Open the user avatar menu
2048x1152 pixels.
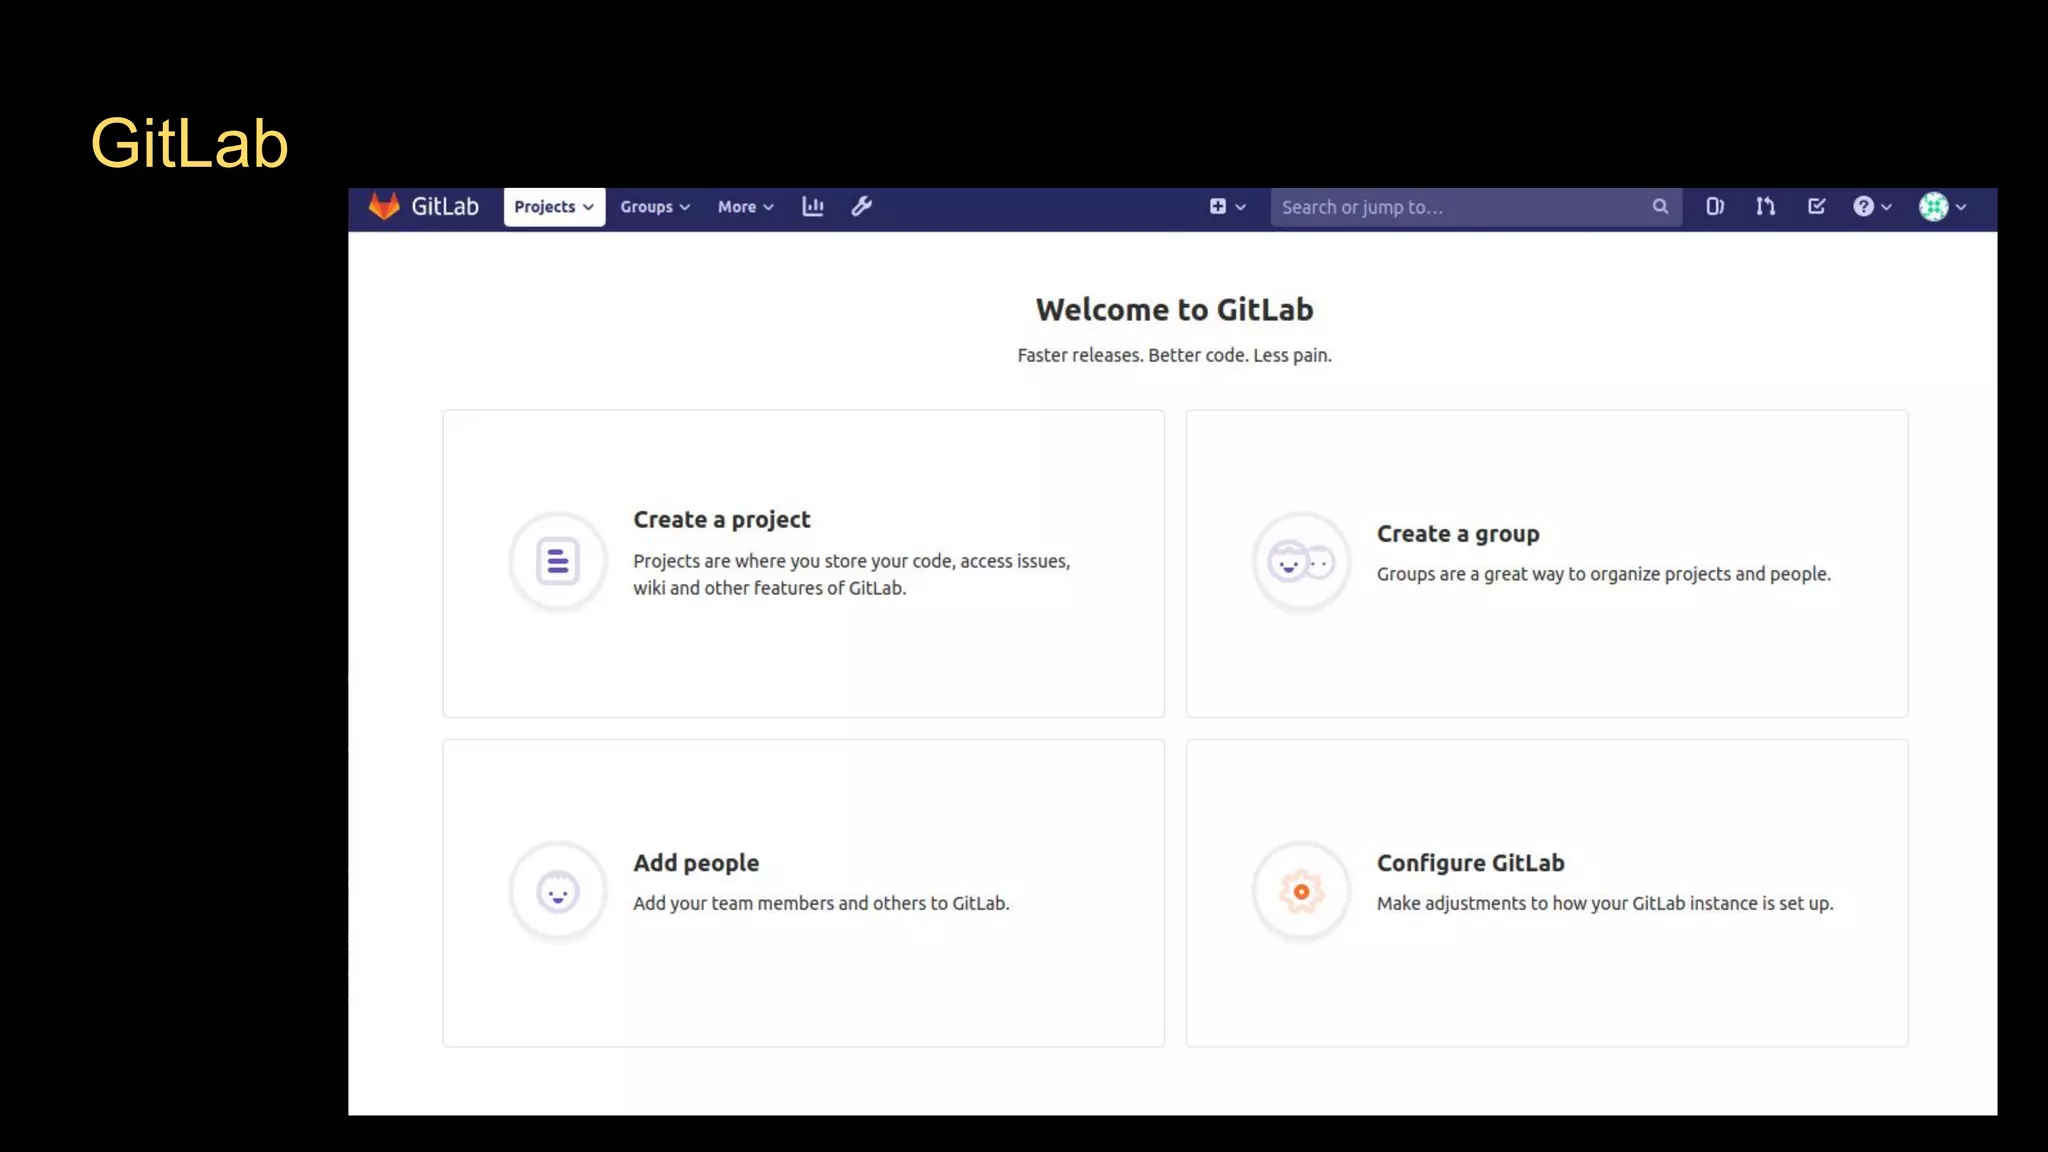tap(1943, 206)
